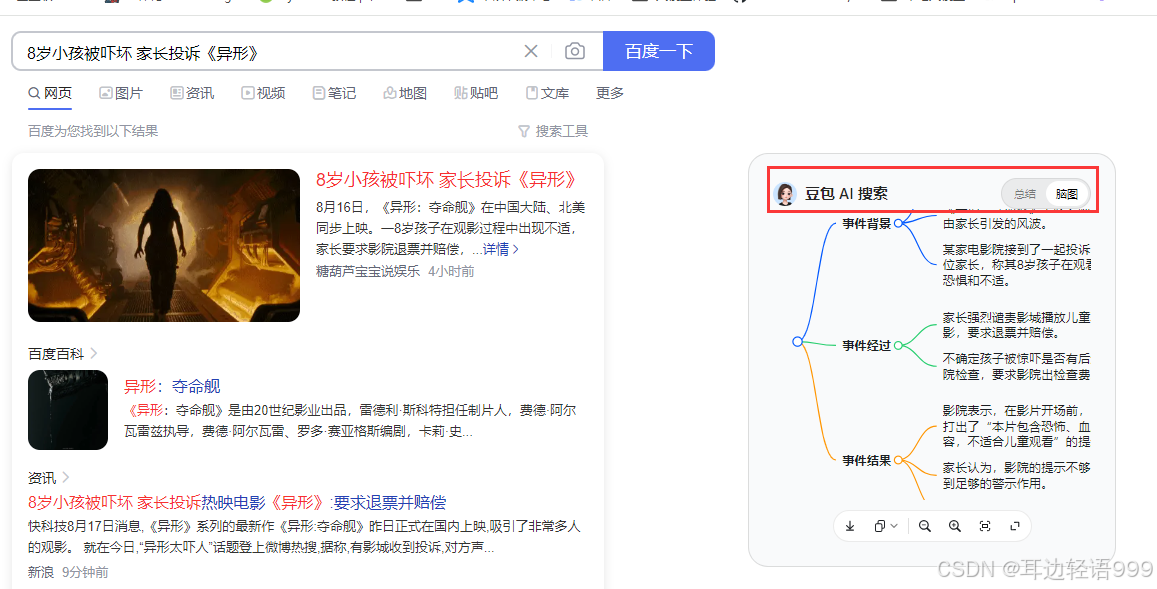This screenshot has height=589, width=1157.
Task: Expand the mind map to fullscreen
Action: (x=1015, y=526)
